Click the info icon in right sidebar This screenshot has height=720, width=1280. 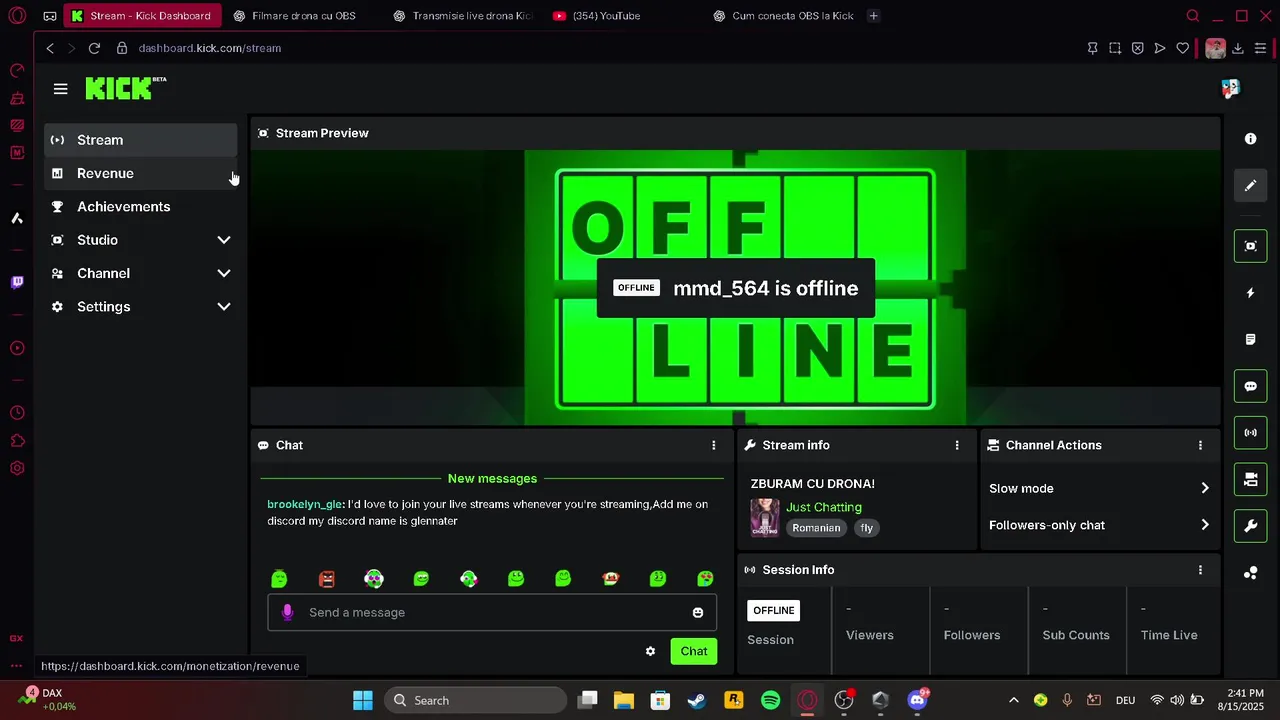(1250, 139)
